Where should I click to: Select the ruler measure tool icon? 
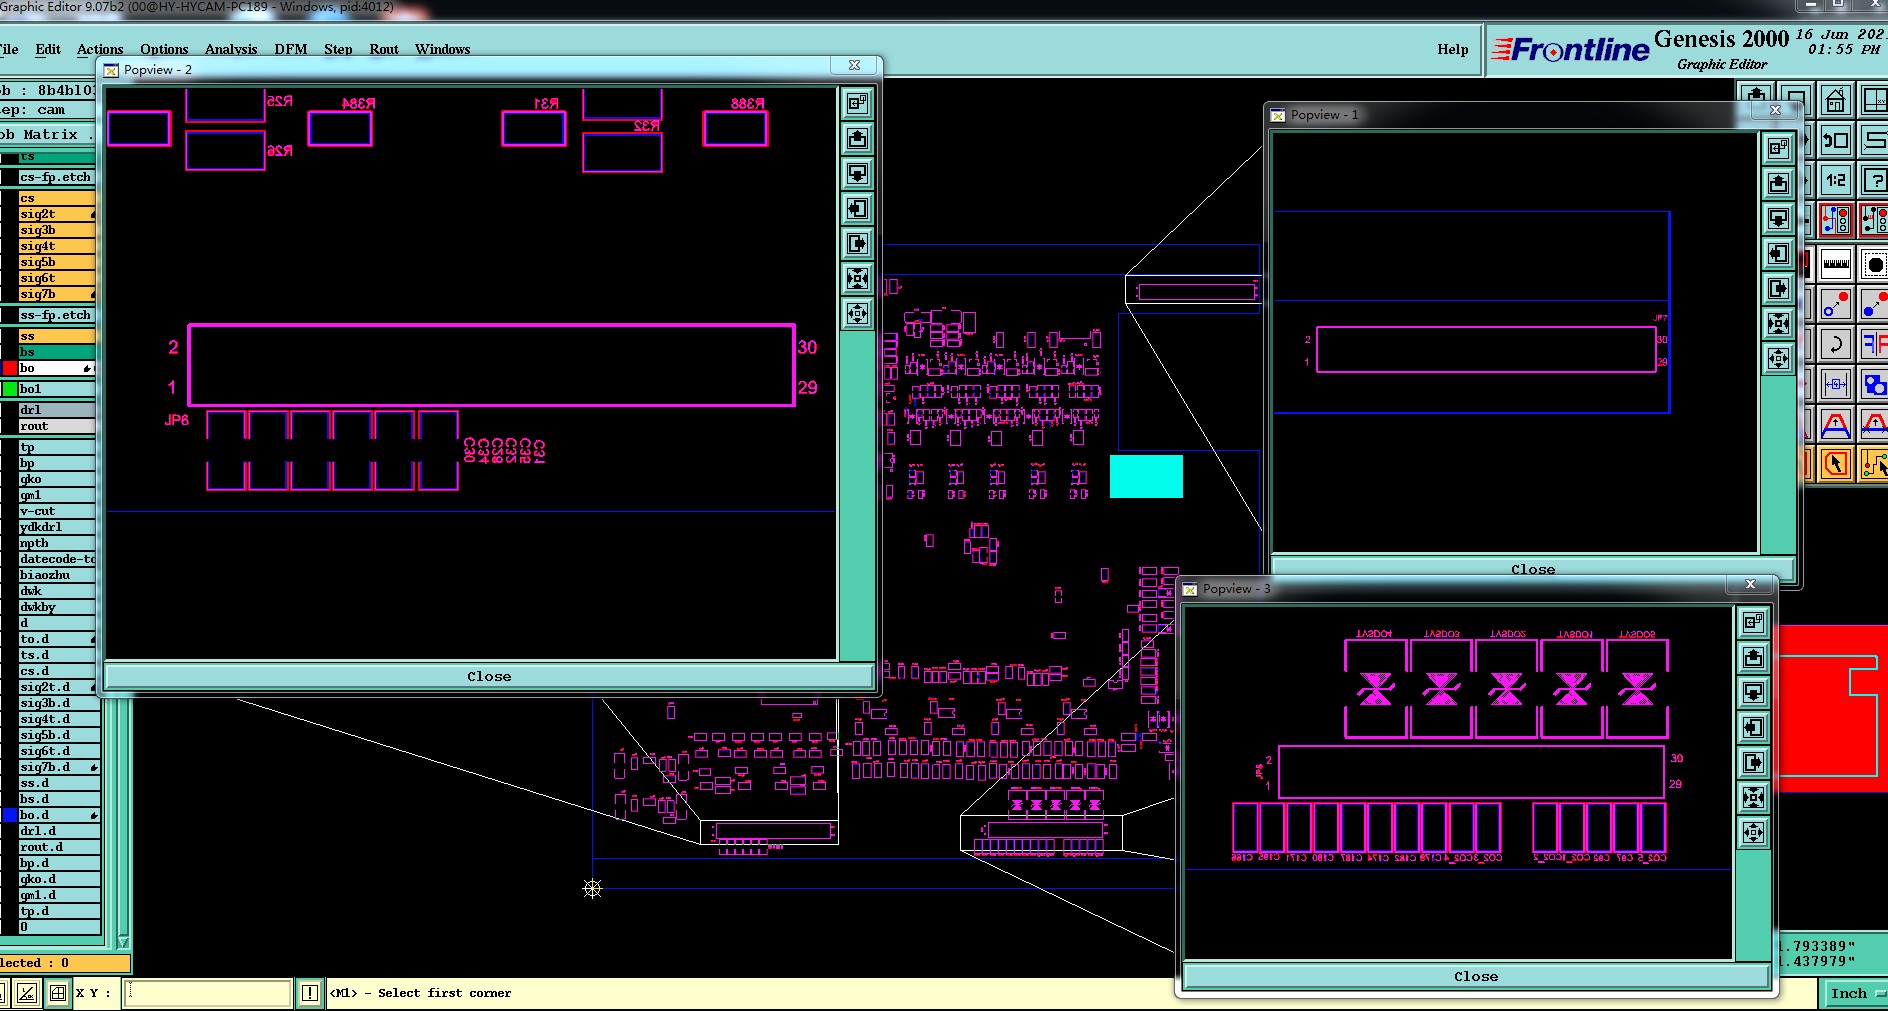point(1835,264)
